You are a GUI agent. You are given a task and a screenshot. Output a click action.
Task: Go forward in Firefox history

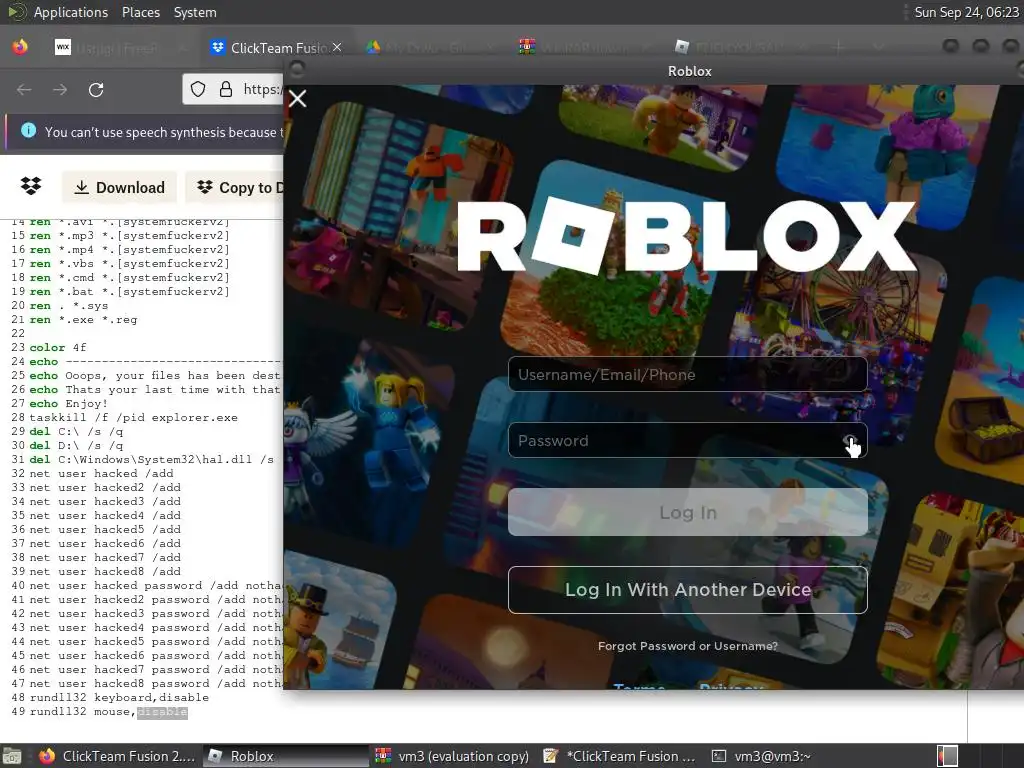pyautogui.click(x=60, y=89)
